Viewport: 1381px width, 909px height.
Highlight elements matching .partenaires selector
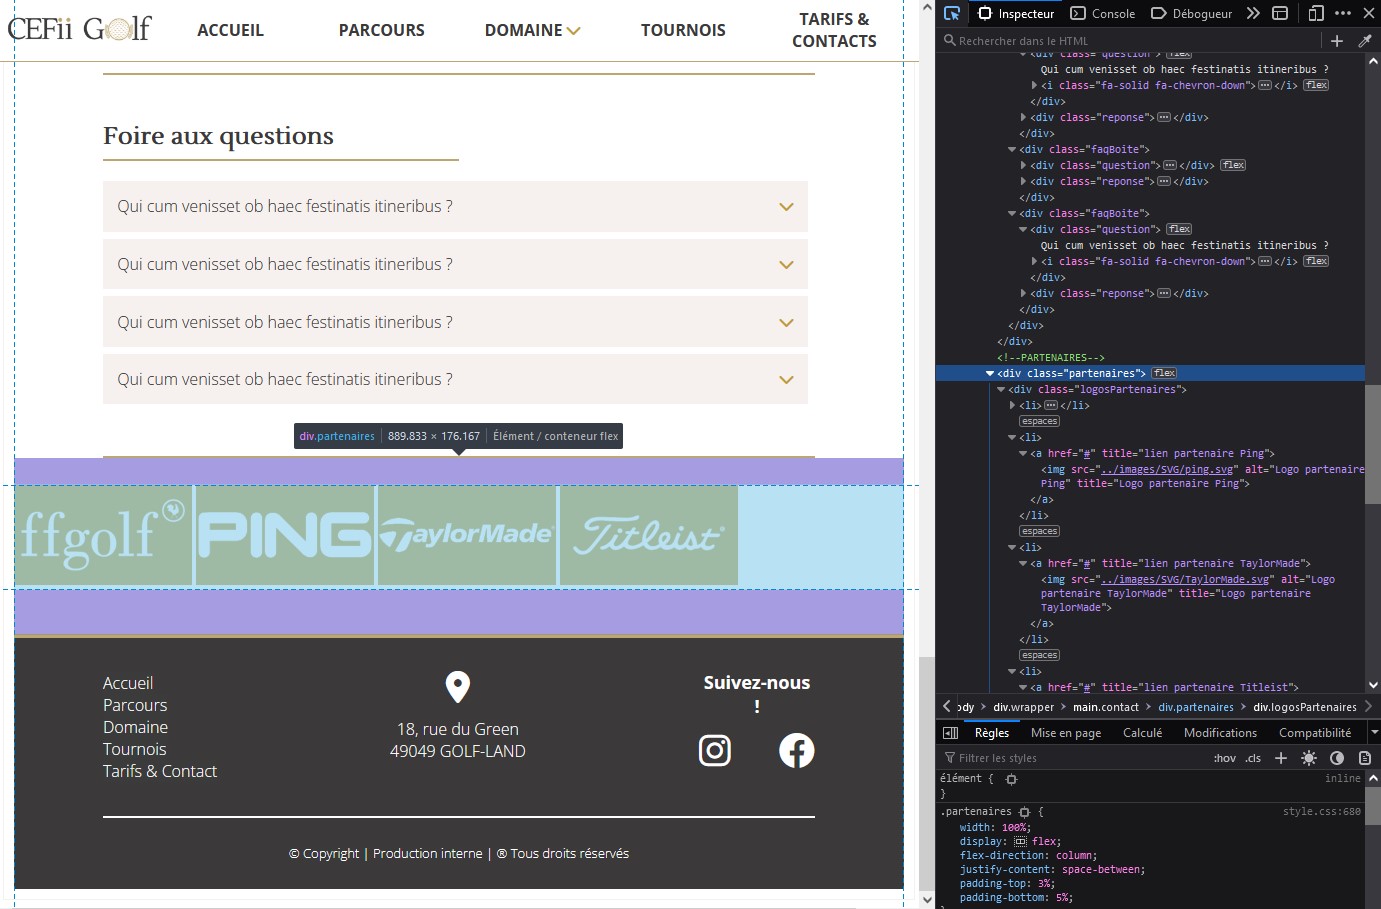1025,812
